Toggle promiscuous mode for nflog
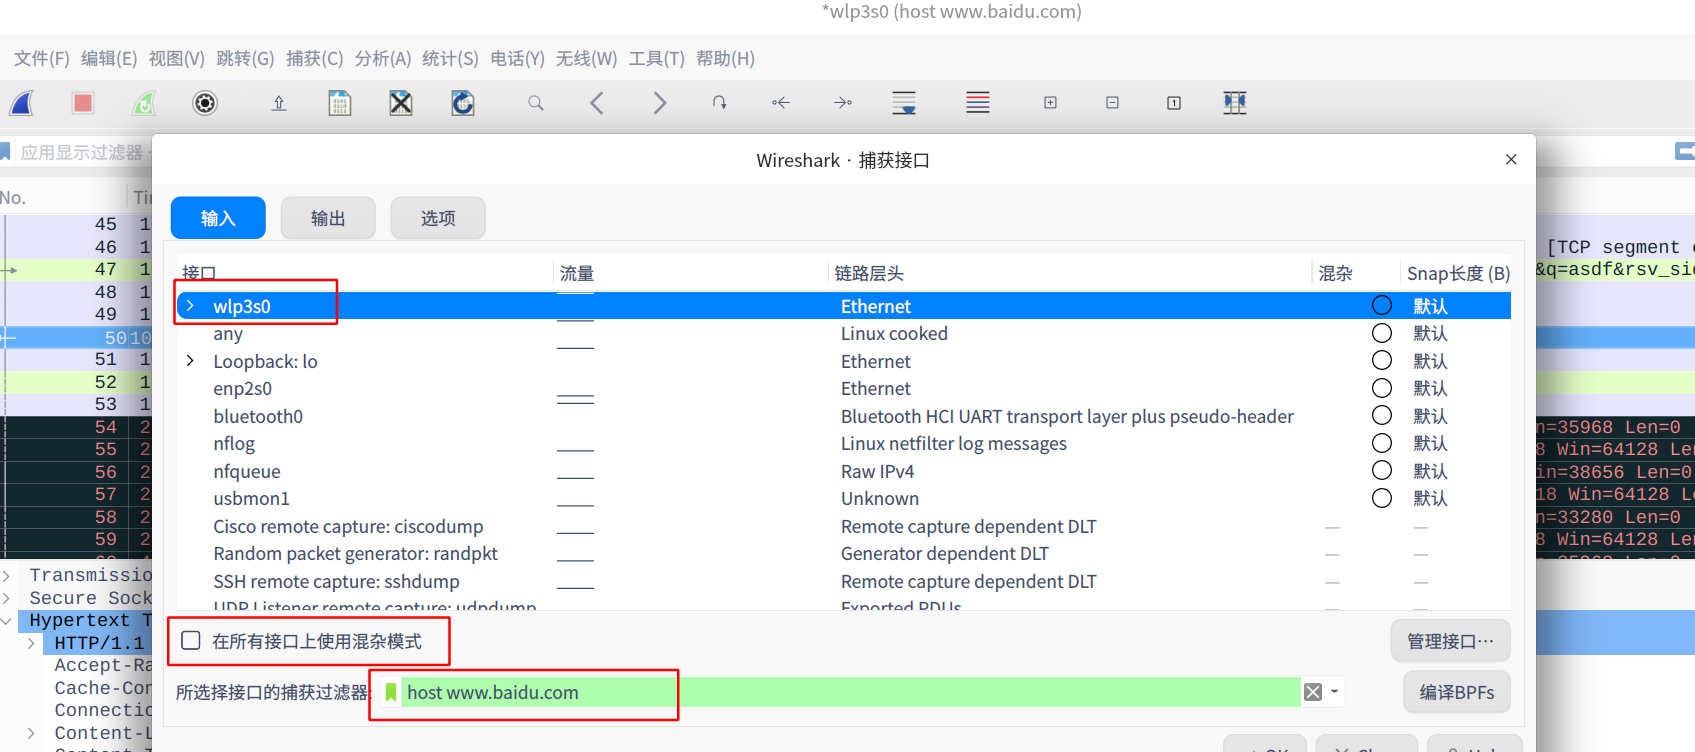 1382,443
